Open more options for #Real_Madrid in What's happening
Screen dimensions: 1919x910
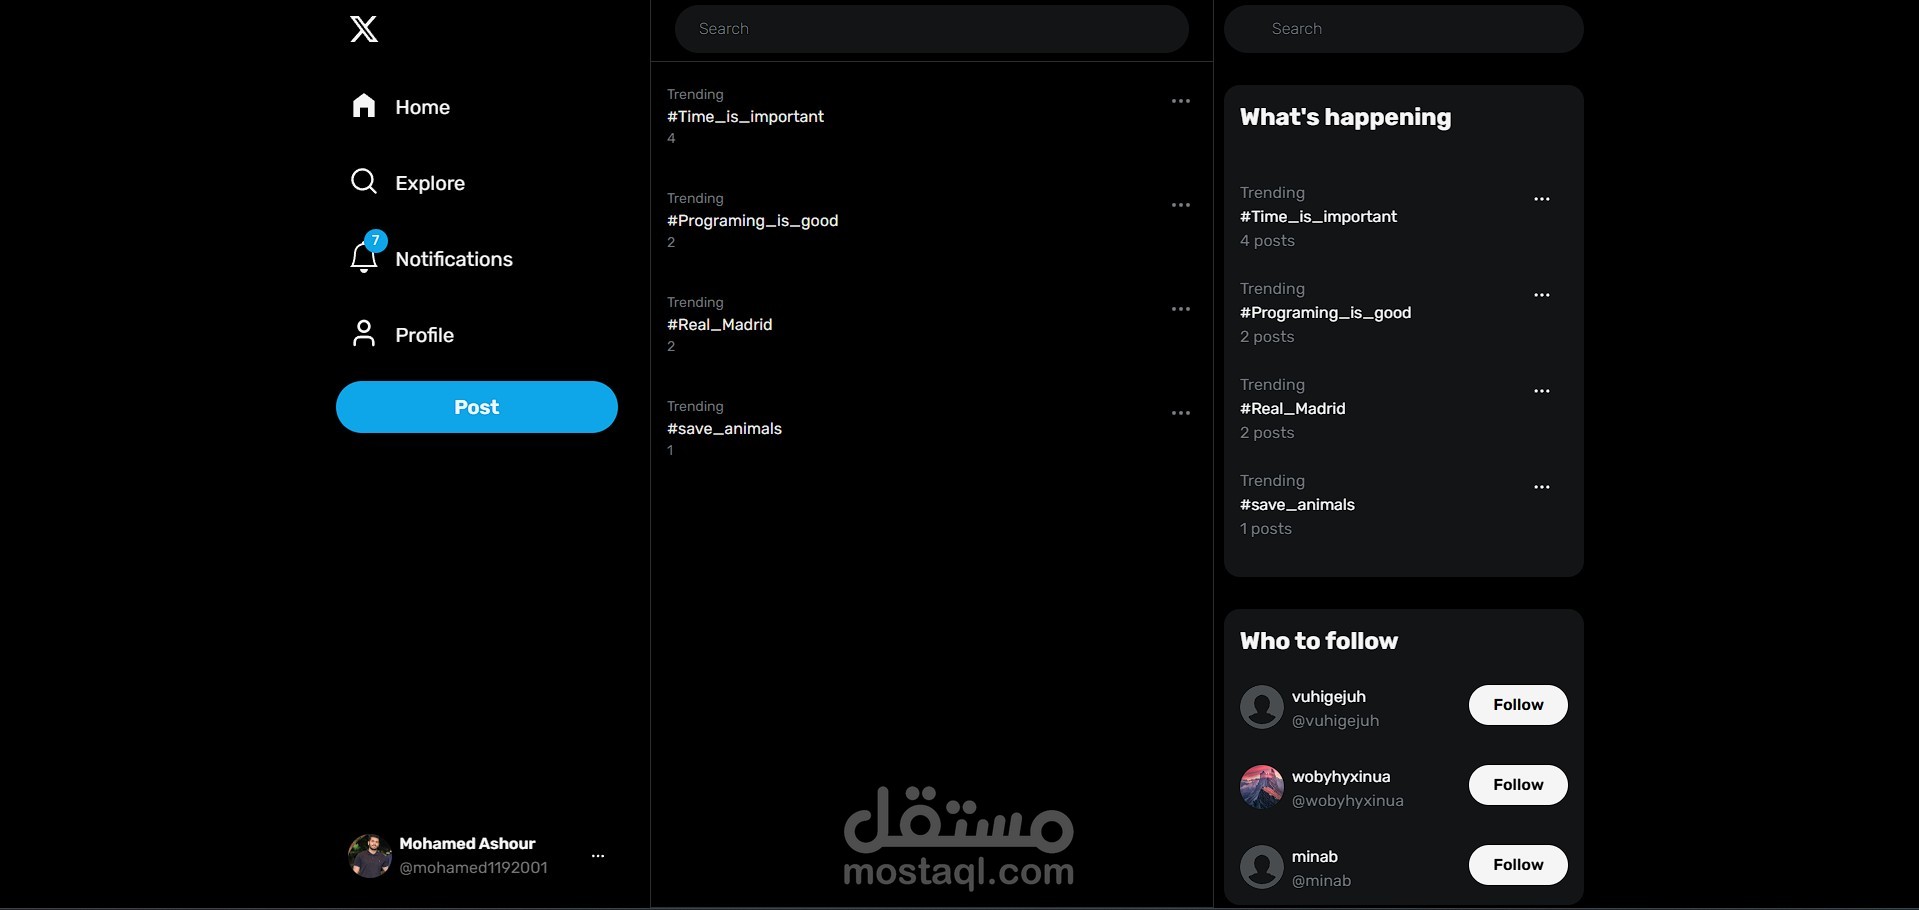tap(1542, 391)
